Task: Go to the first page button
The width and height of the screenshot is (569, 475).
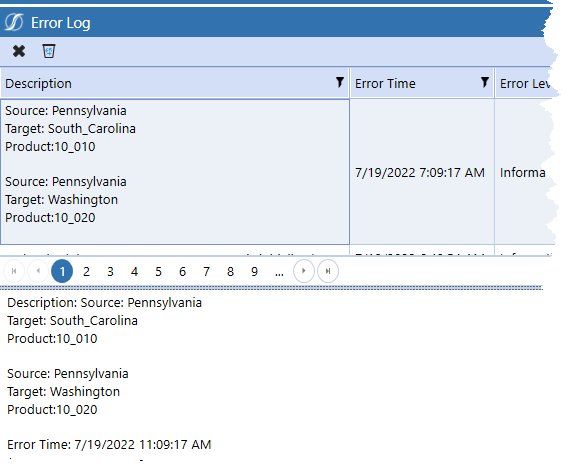Action: tap(14, 271)
